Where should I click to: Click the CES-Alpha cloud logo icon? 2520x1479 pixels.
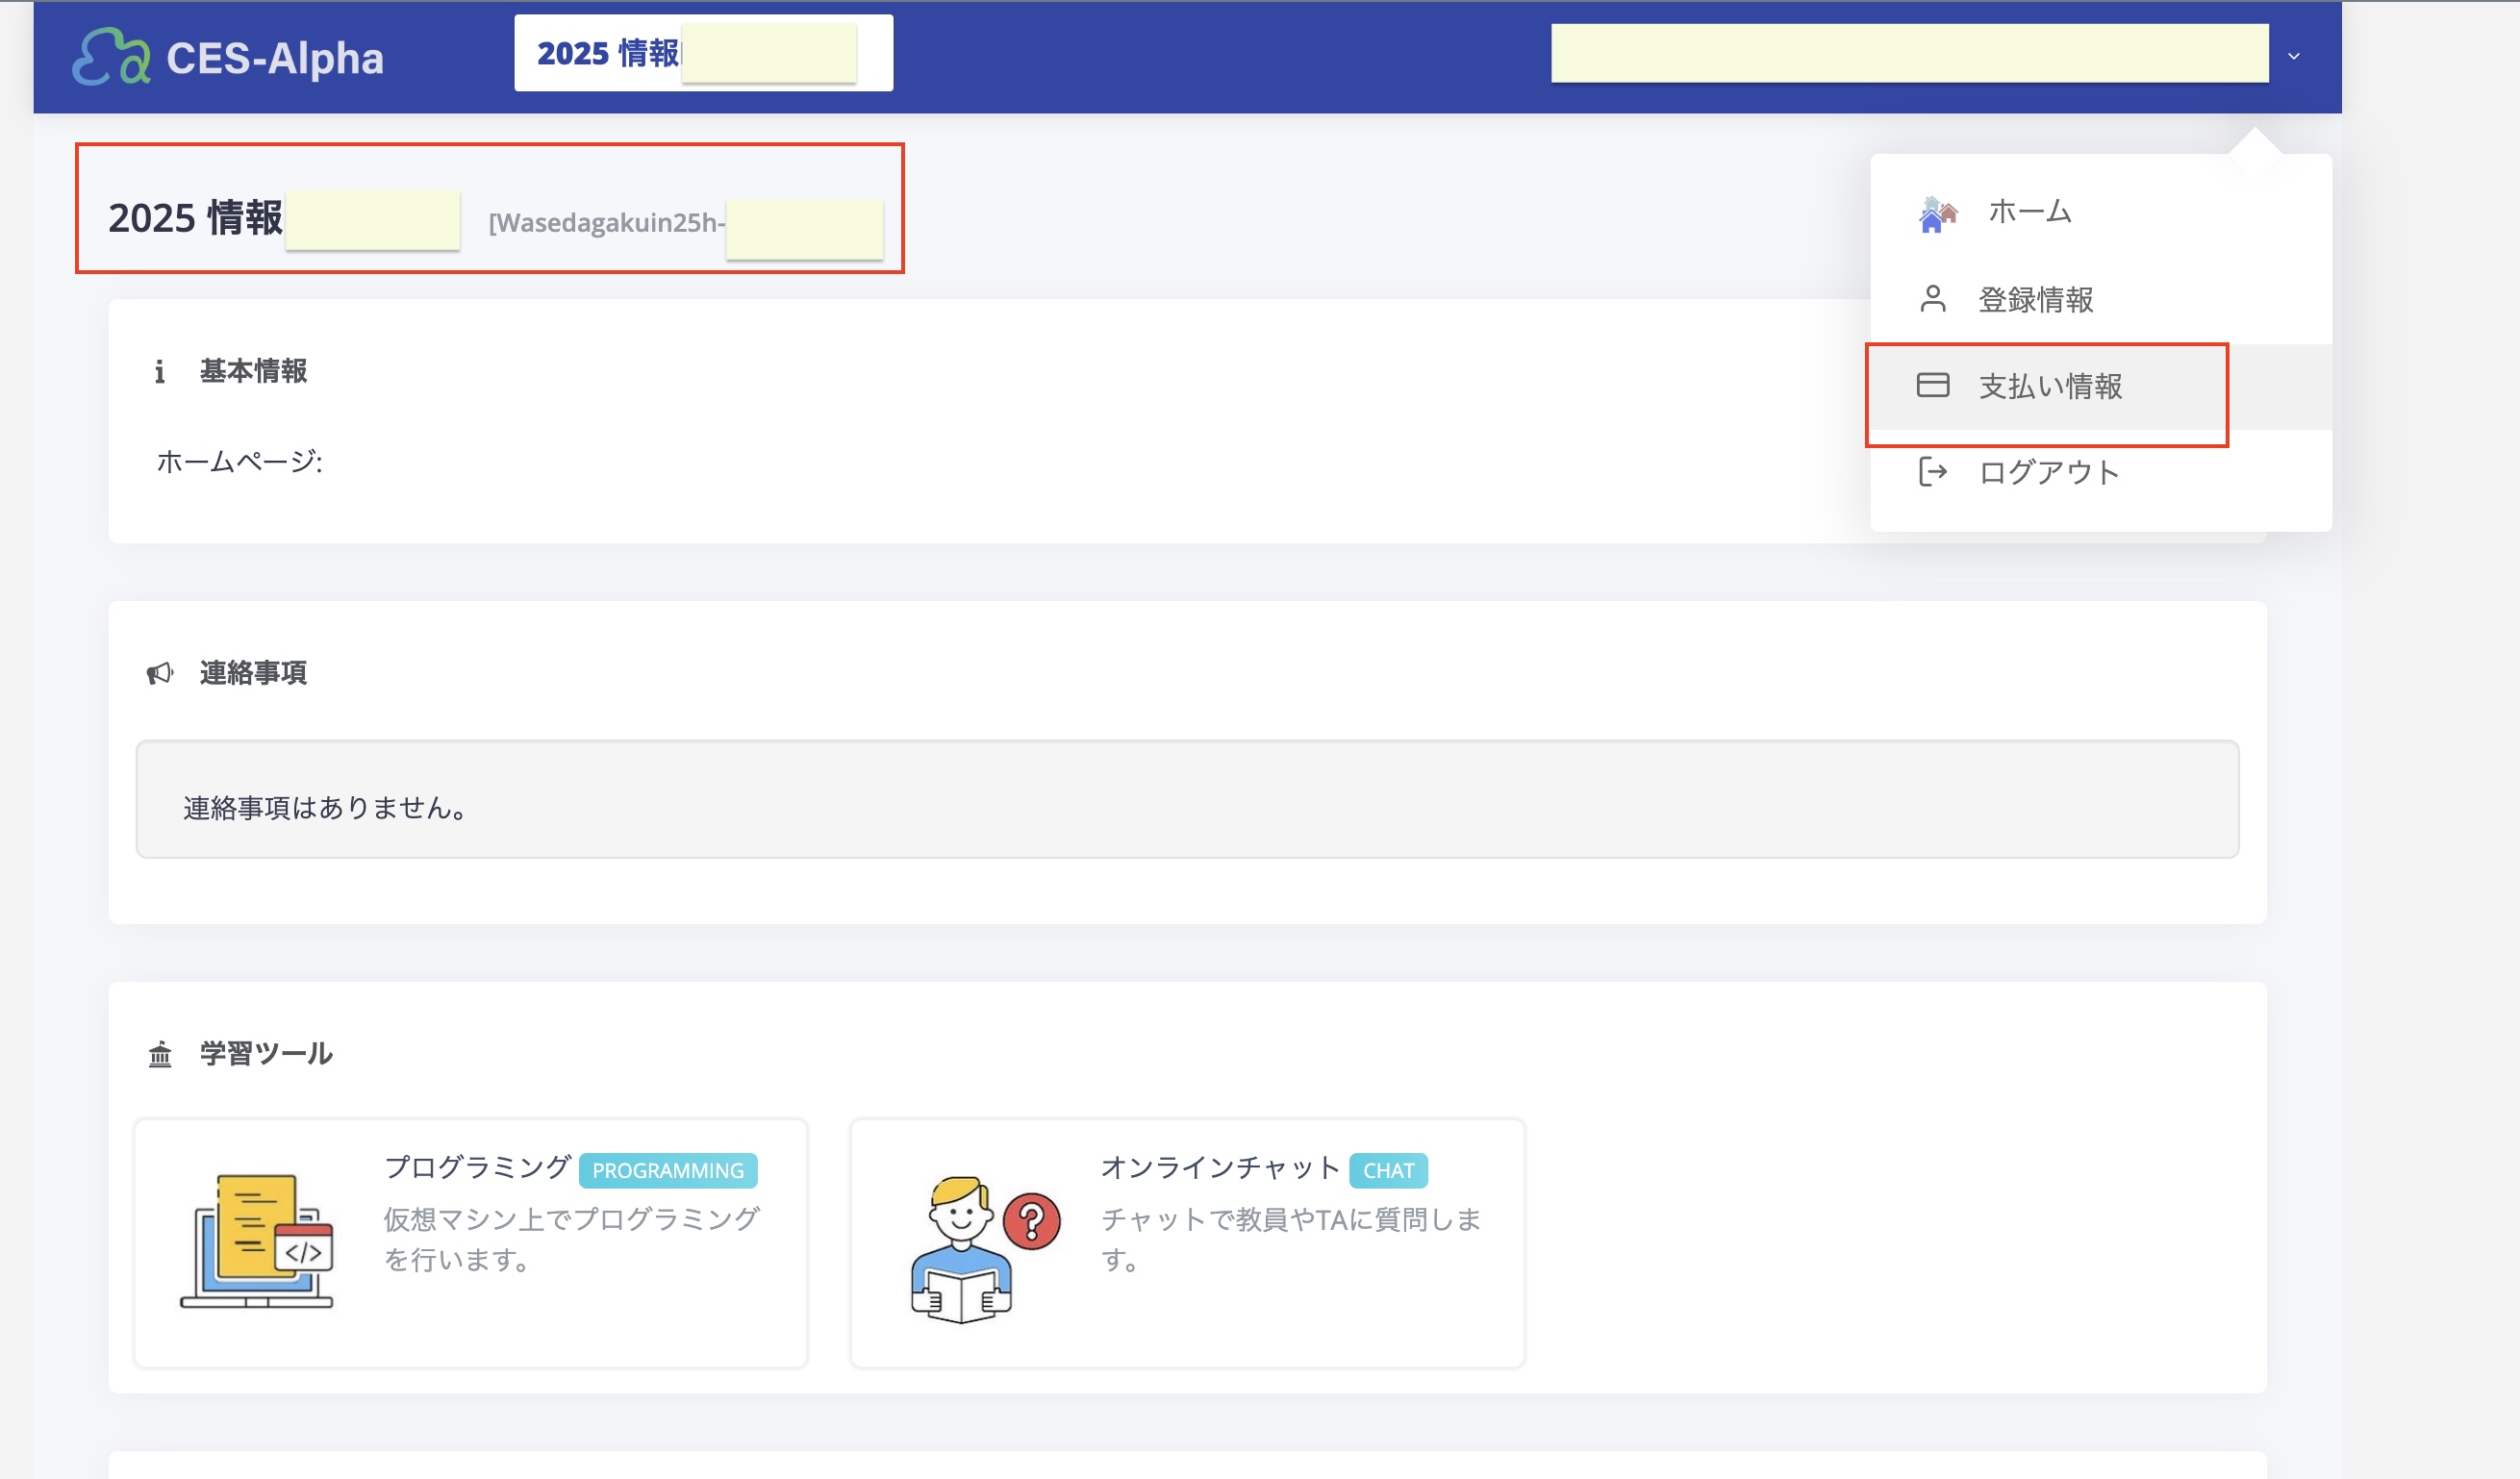click(x=111, y=57)
